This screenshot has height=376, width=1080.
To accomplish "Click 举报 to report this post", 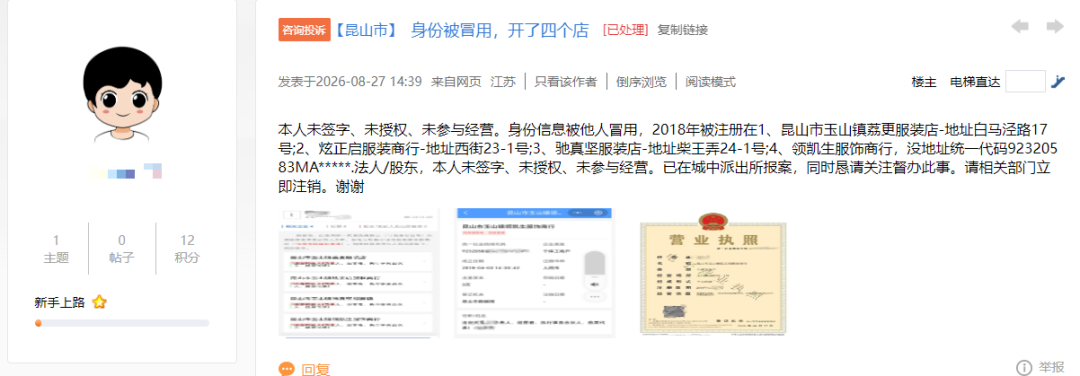I will tap(1052, 368).
